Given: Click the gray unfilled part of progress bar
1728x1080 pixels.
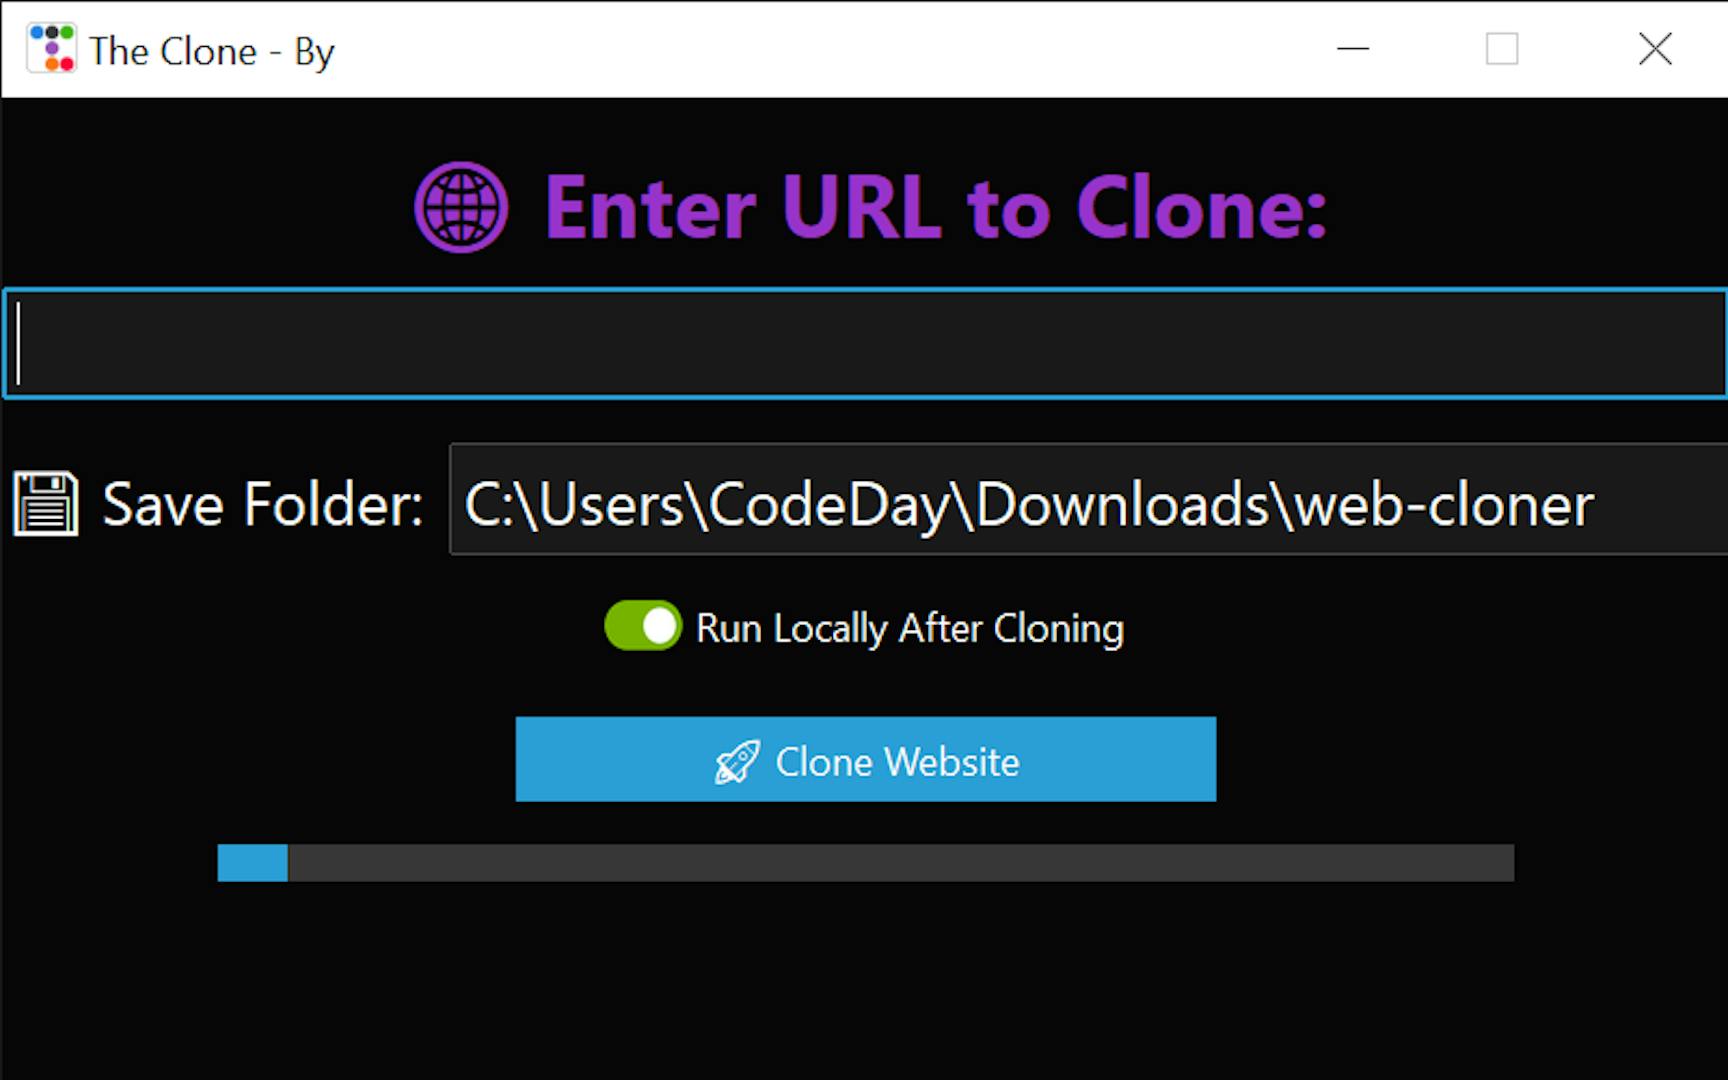Looking at the screenshot, I should pyautogui.click(x=901, y=863).
